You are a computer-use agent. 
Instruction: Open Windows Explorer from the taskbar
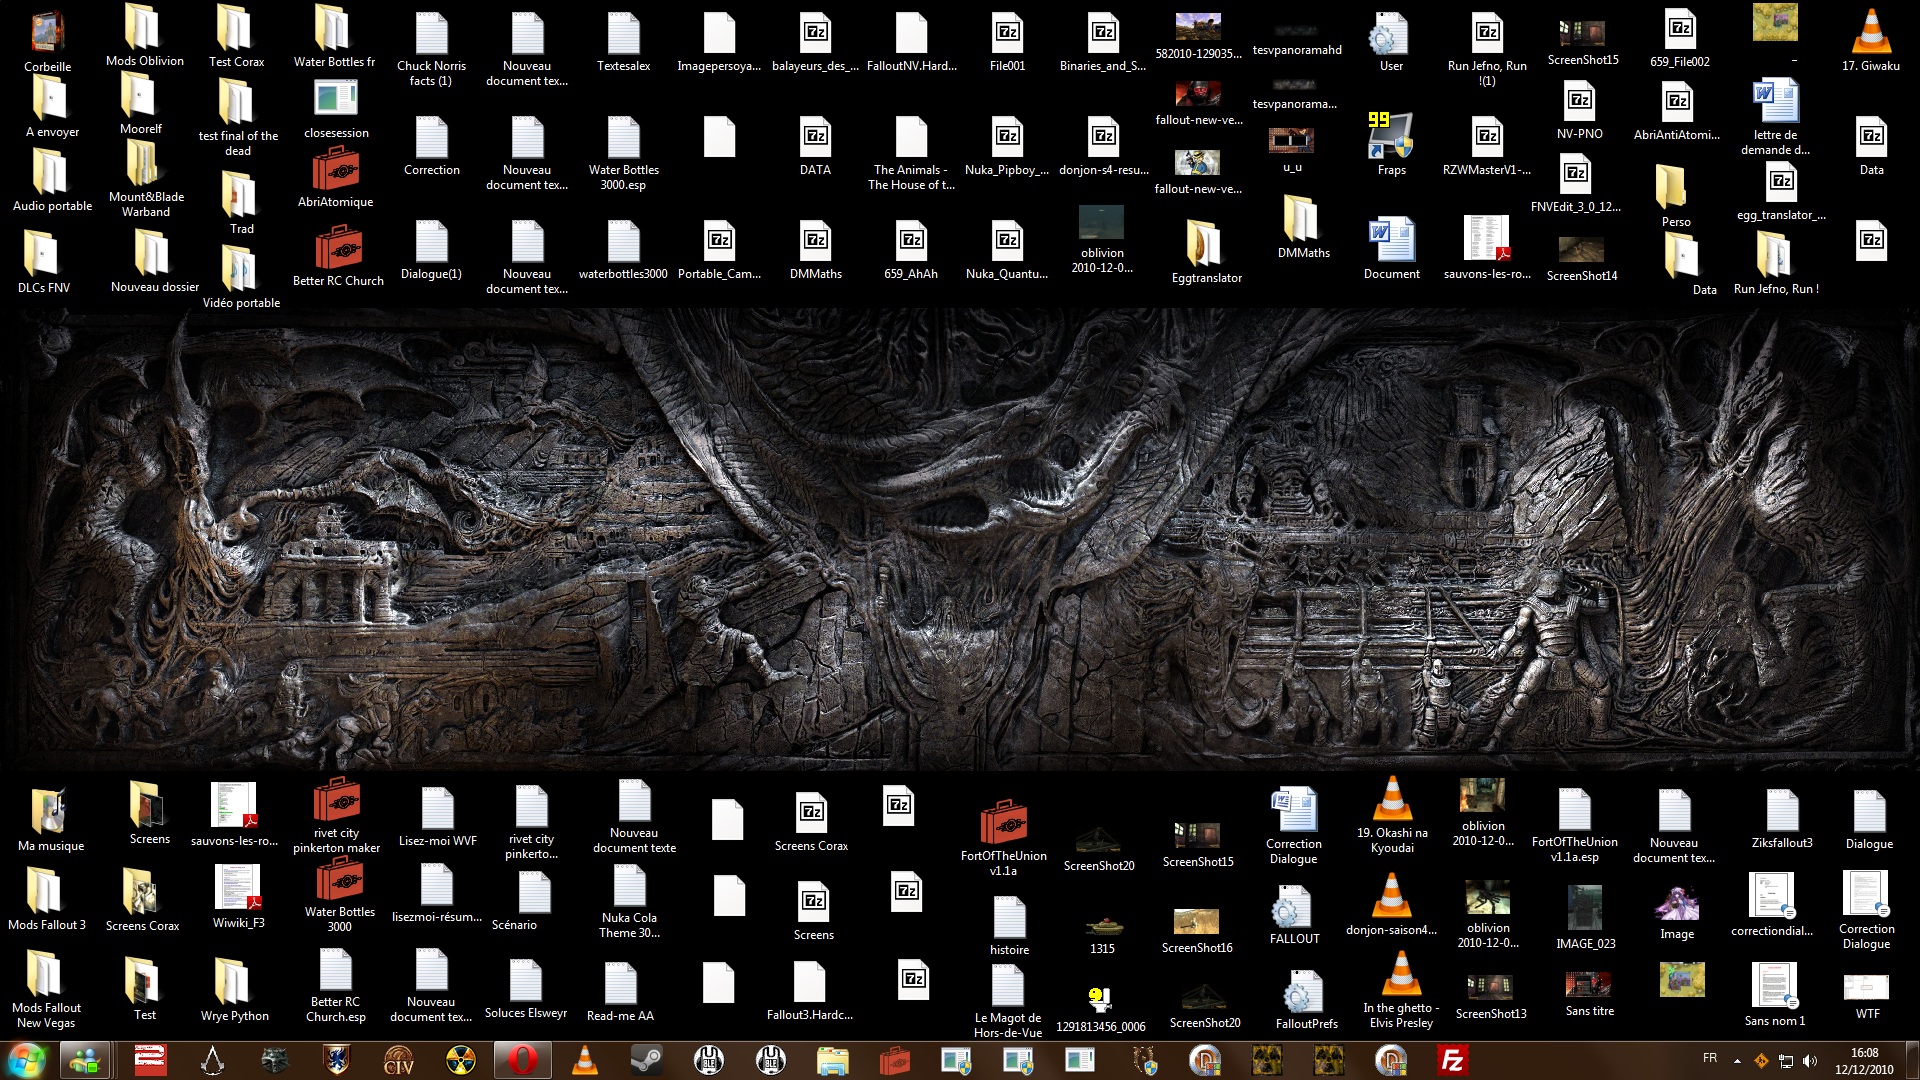[x=832, y=1060]
